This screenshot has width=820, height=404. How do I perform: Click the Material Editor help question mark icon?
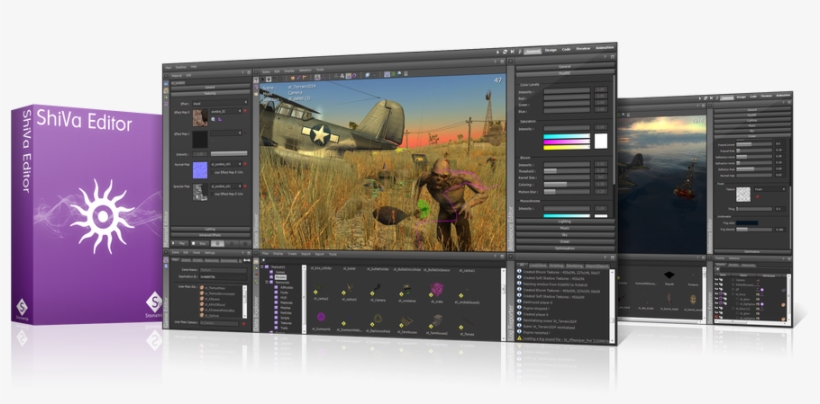click(242, 73)
